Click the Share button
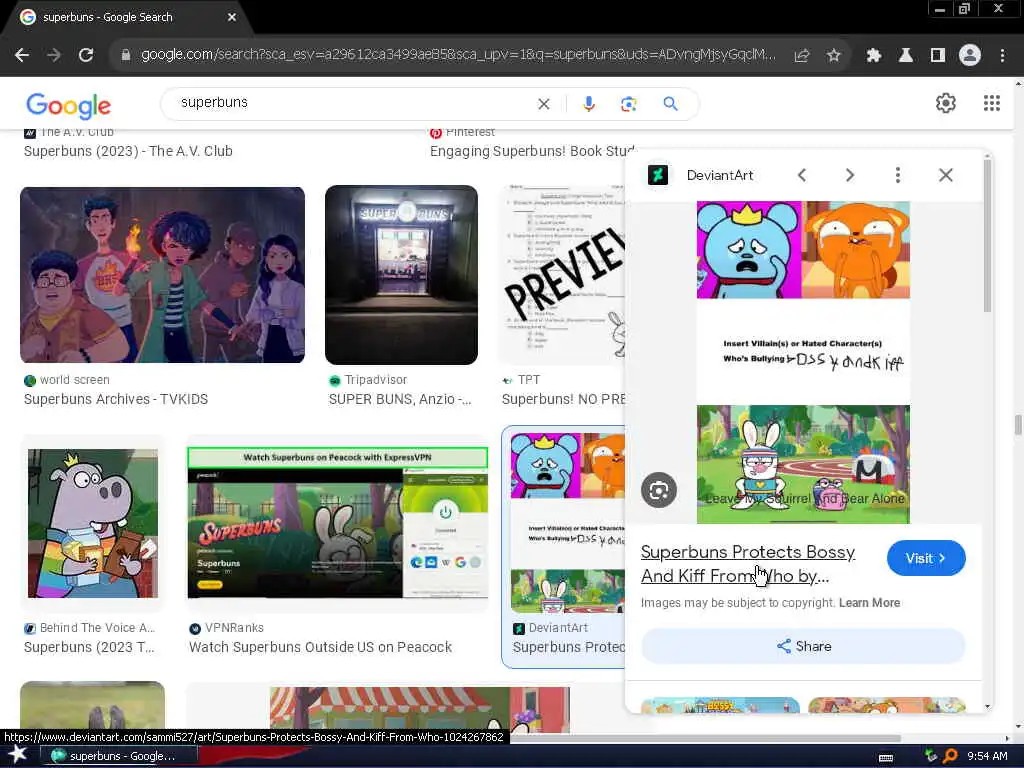The height and width of the screenshot is (768, 1024). (x=803, y=646)
